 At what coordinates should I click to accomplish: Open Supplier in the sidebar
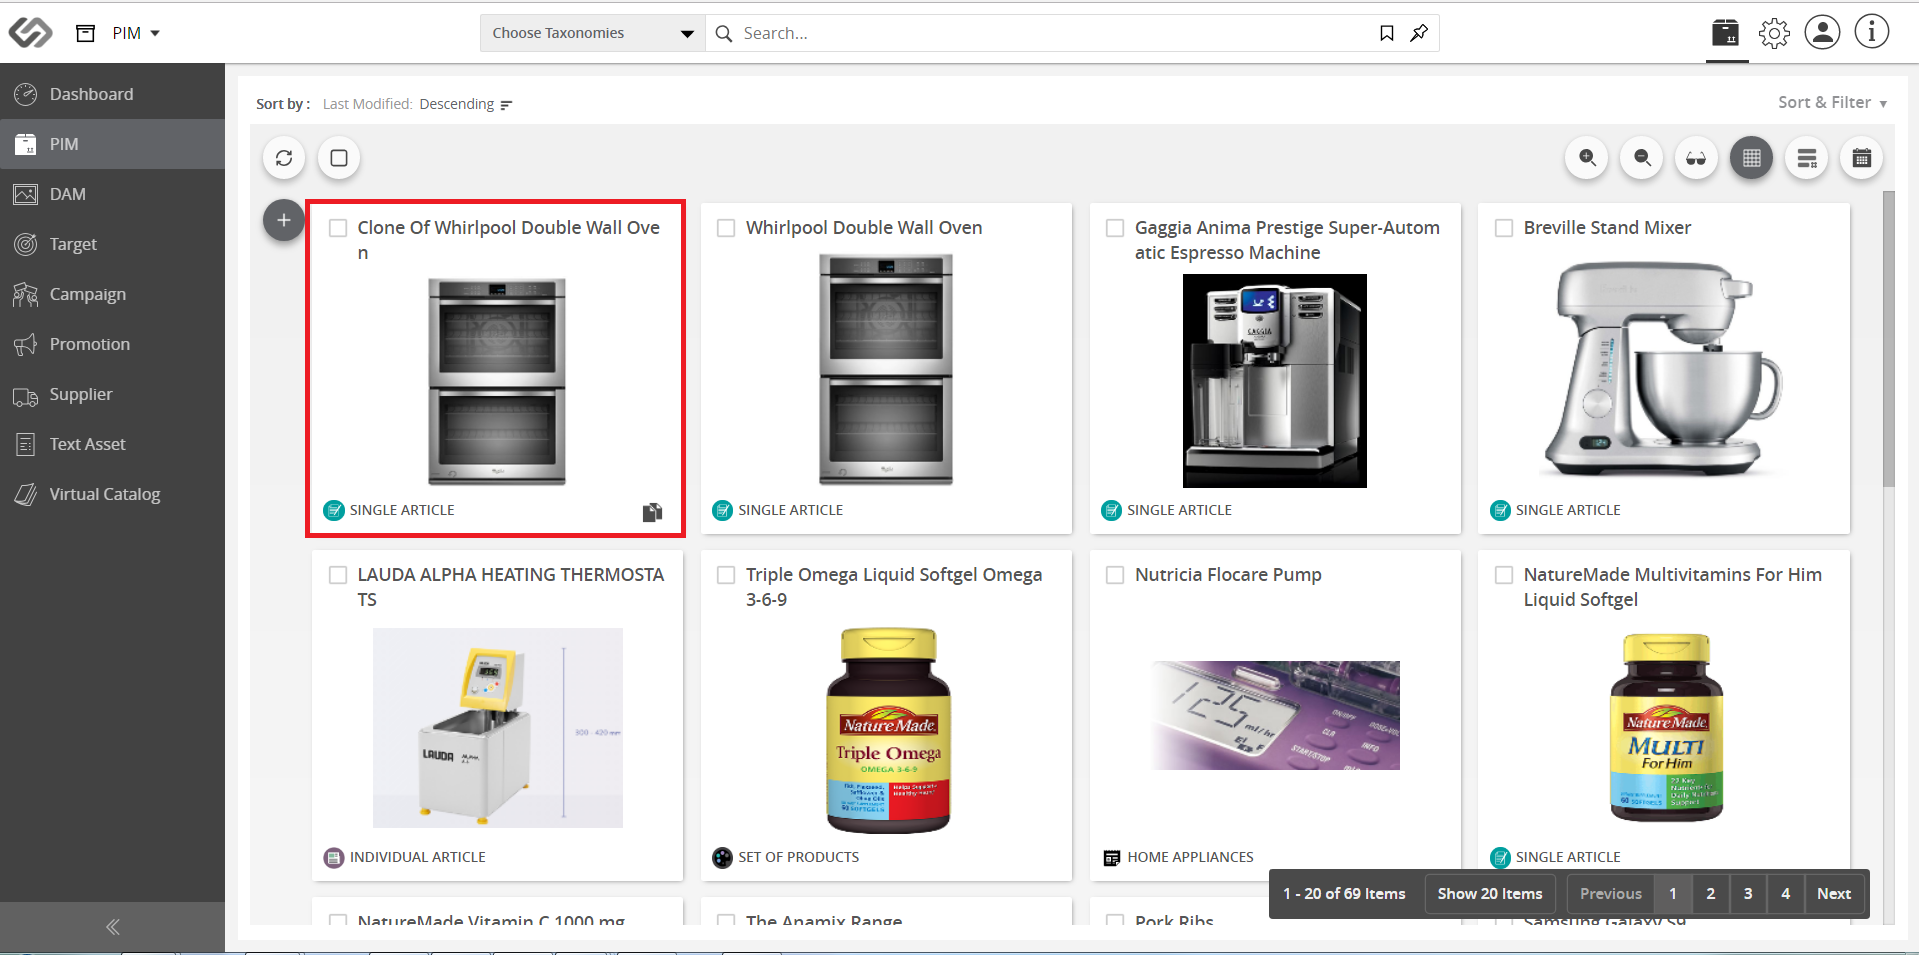click(x=112, y=394)
